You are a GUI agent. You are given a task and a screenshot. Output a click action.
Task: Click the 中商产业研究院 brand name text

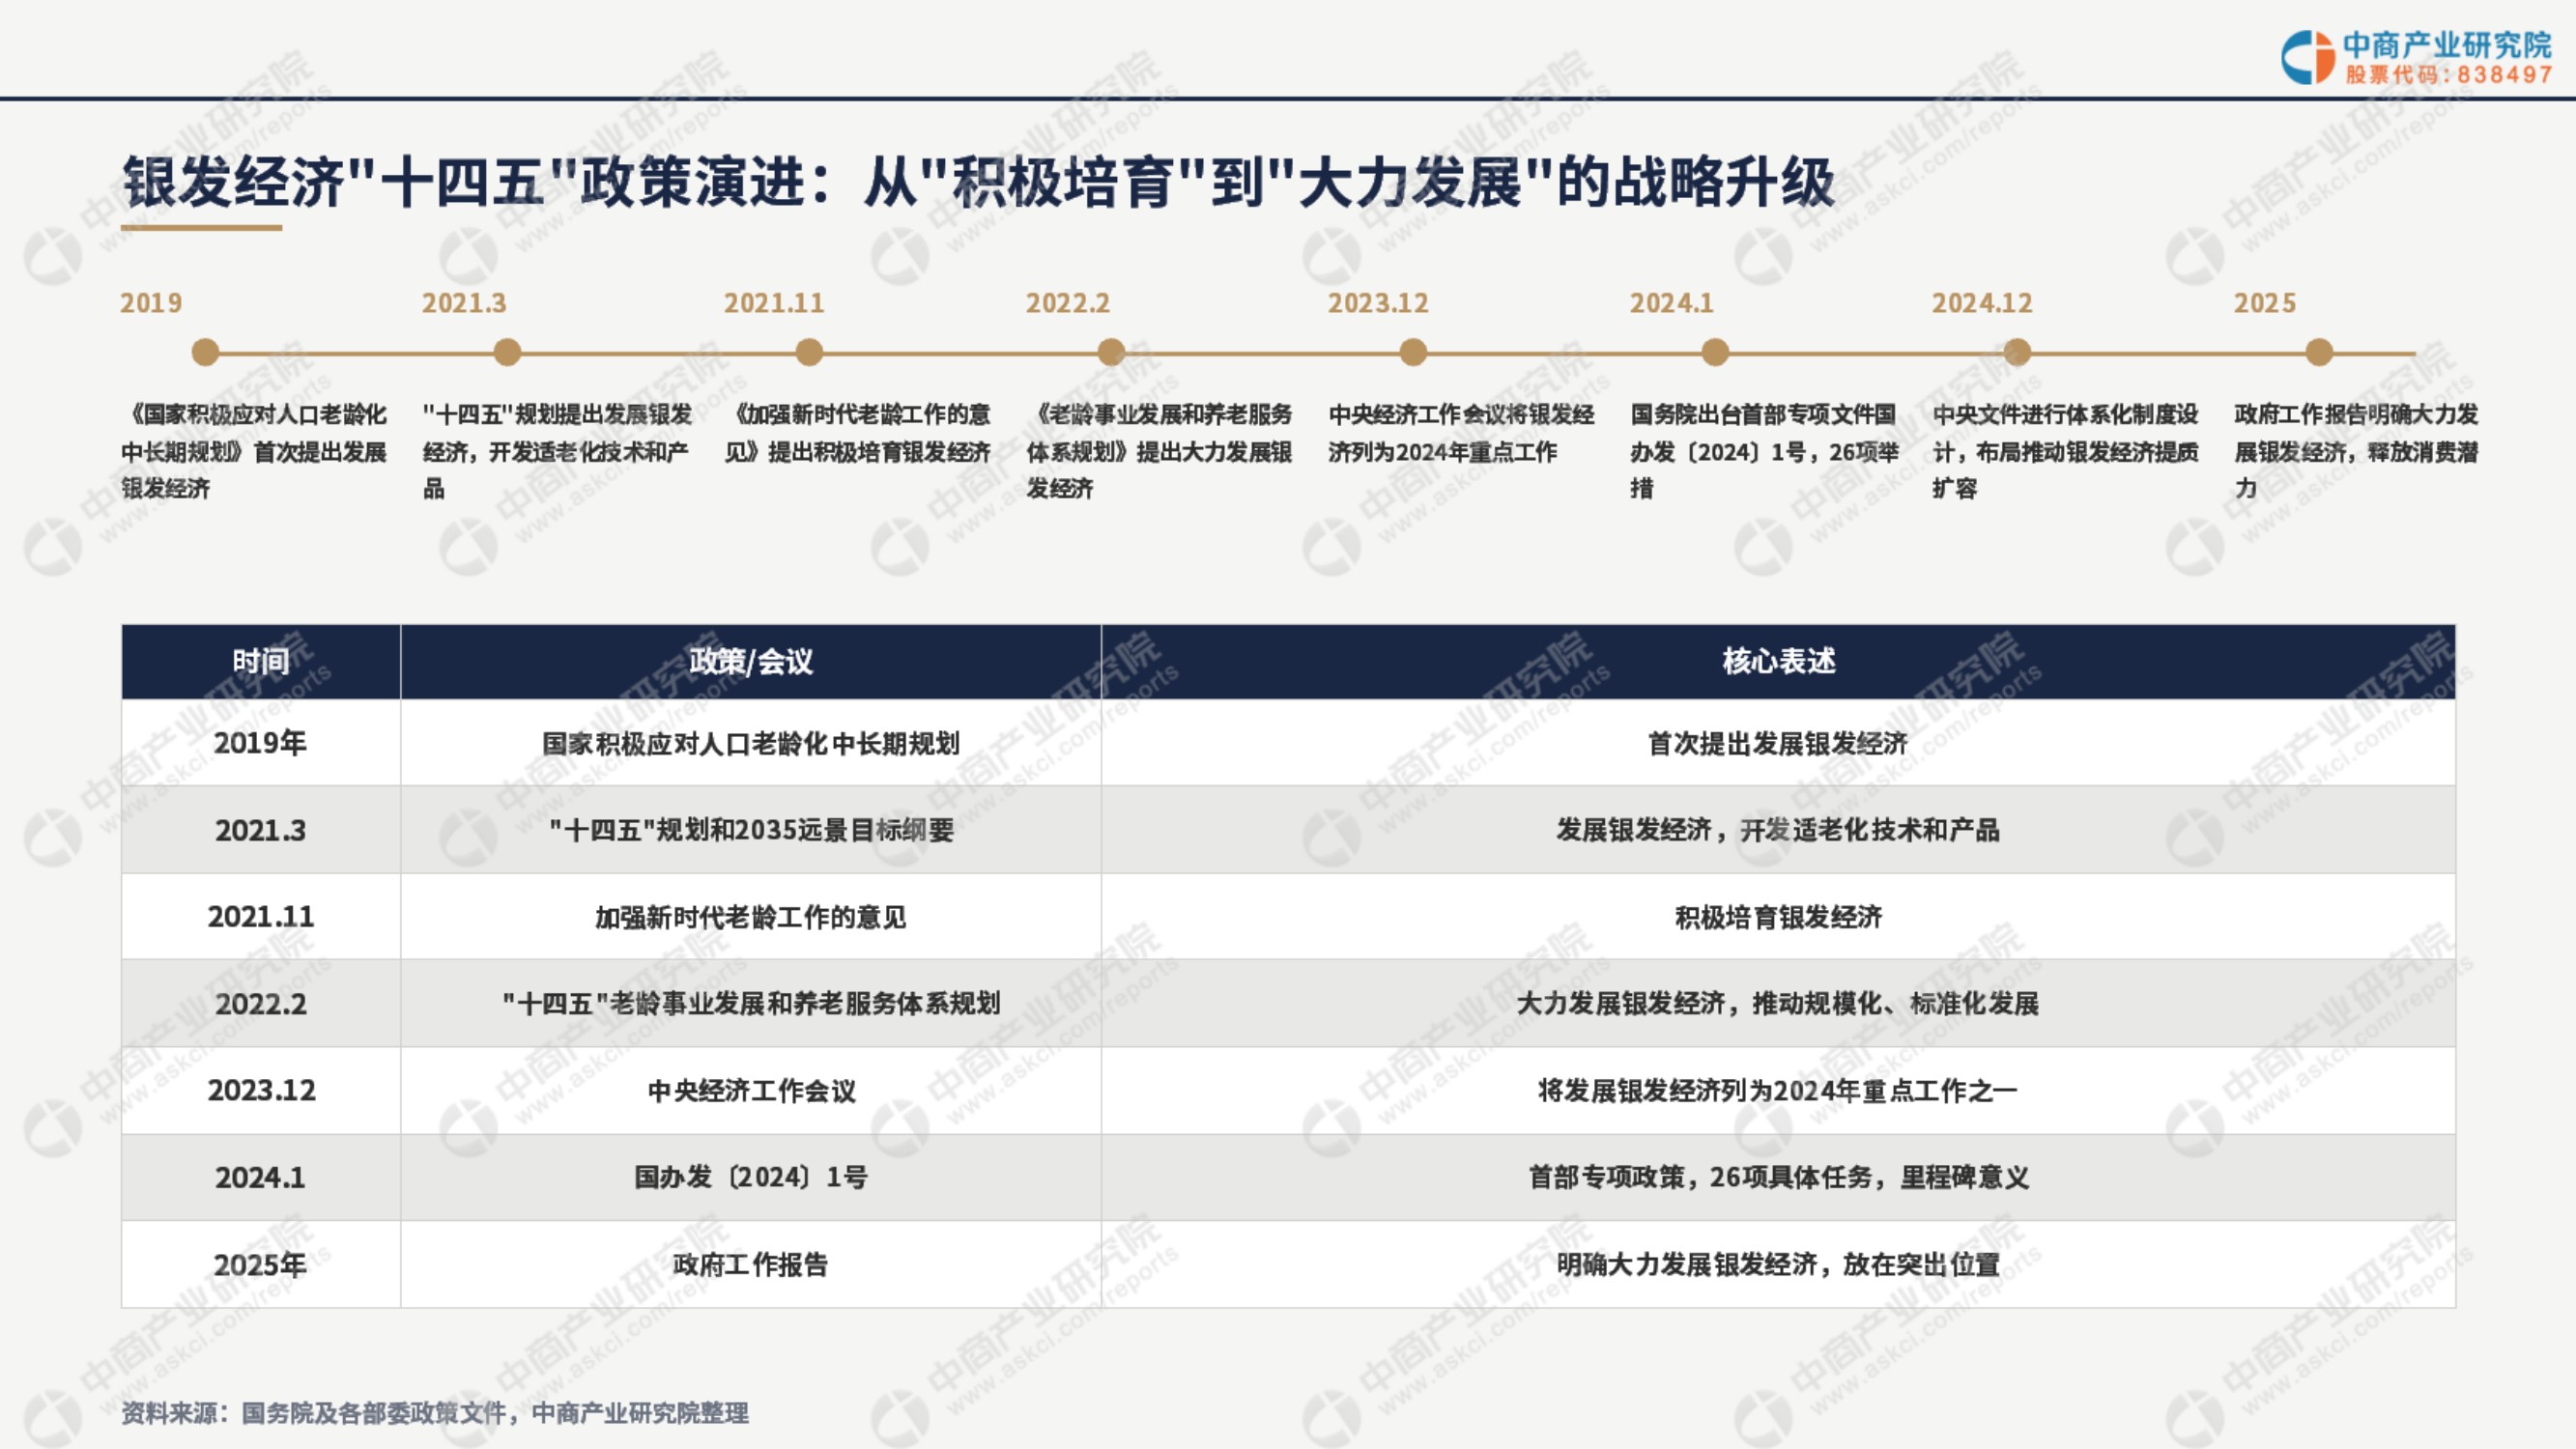pyautogui.click(x=2447, y=44)
